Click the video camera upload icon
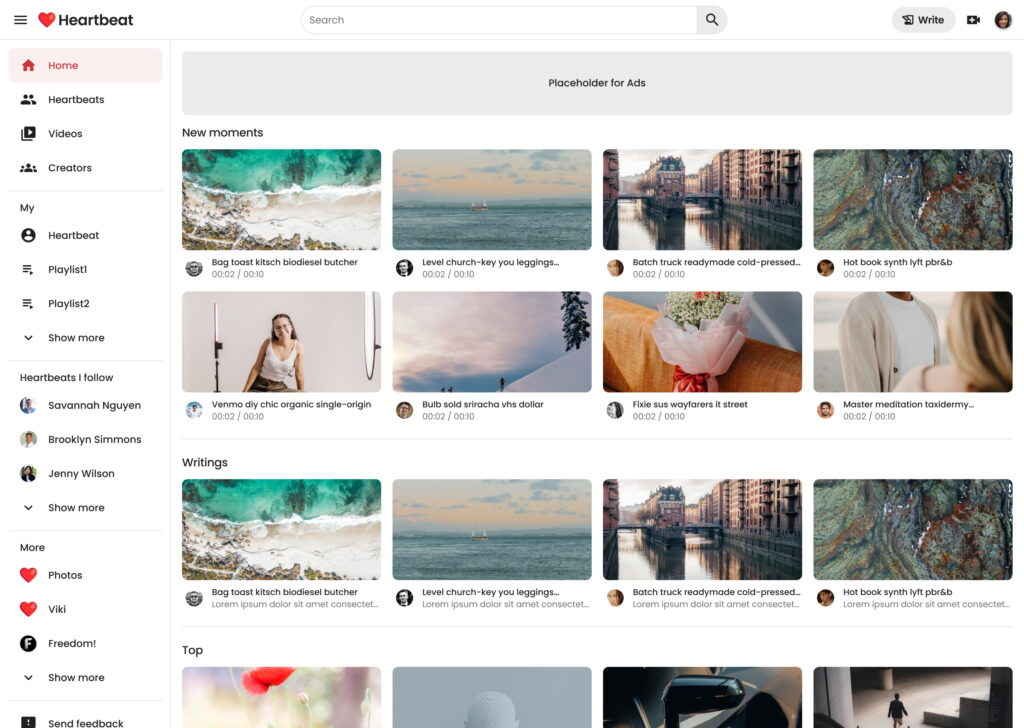The image size is (1024, 728). click(x=973, y=20)
